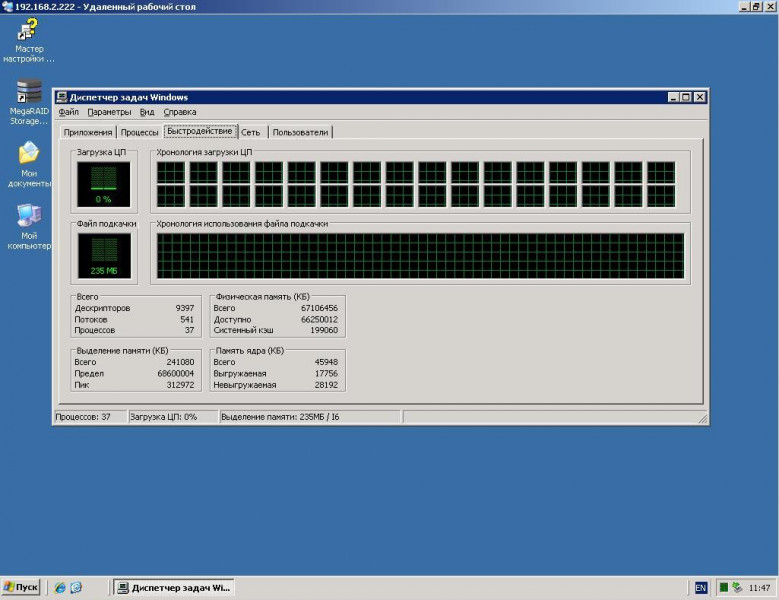Image resolution: width=779 pixels, height=600 pixels.
Task: Click the Task Manager resize grip corner
Action: (703, 419)
